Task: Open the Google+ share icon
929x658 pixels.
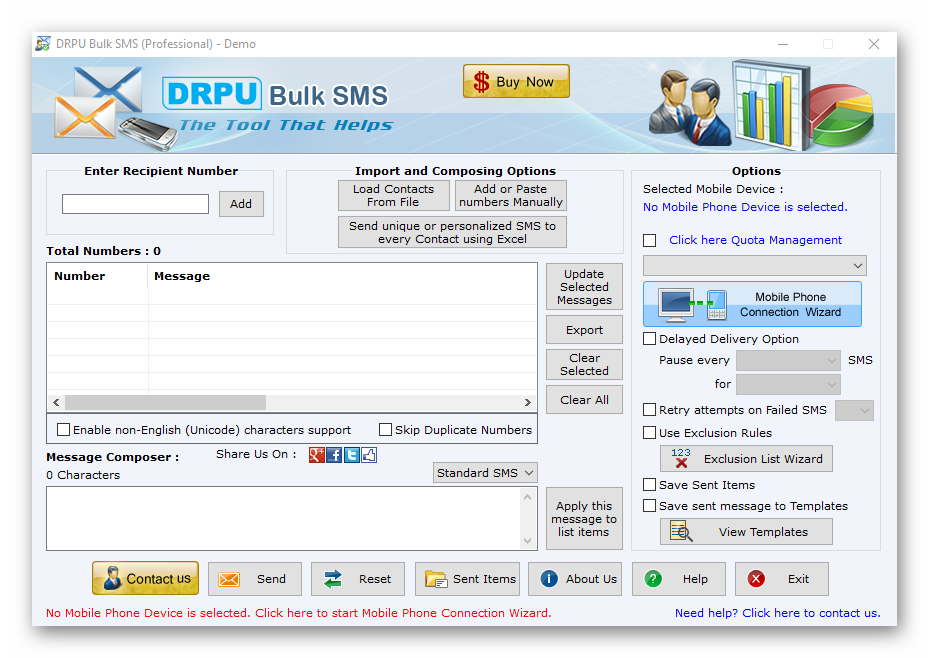Action: pos(317,455)
